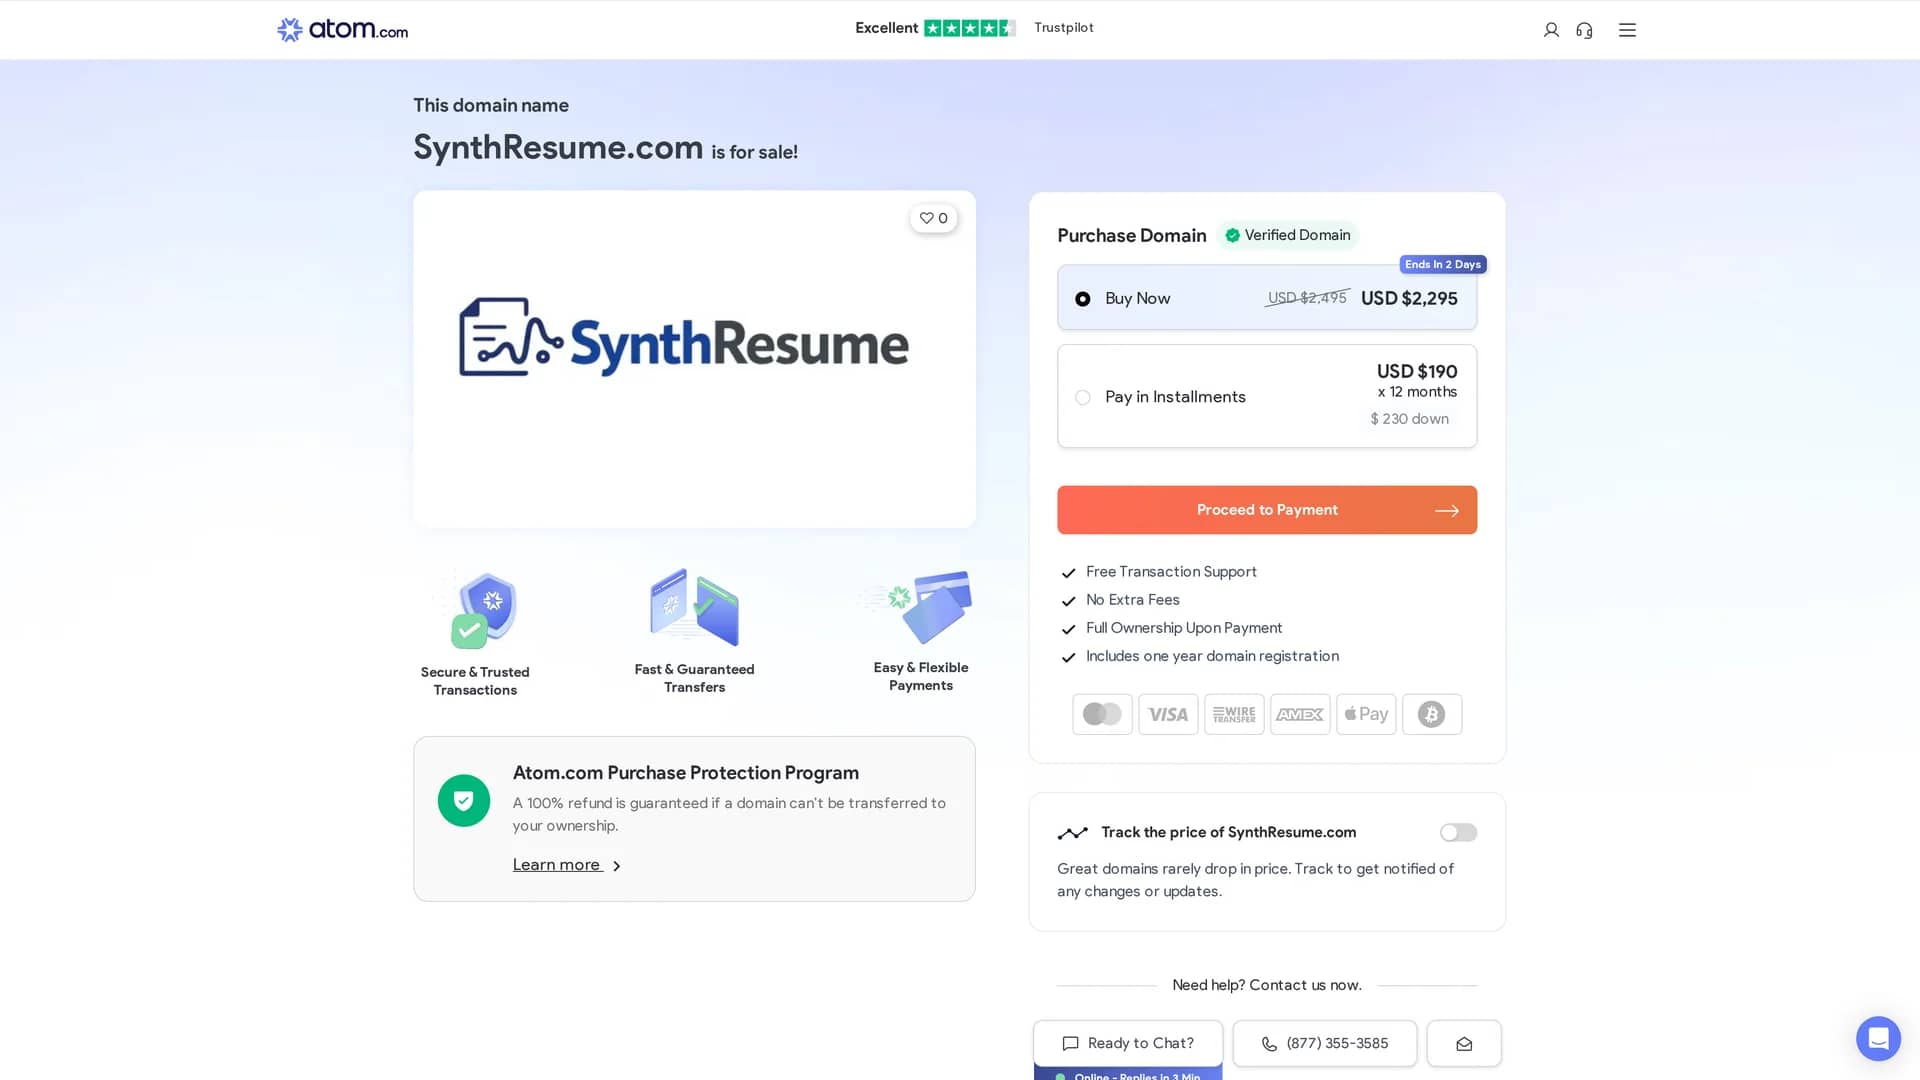Screen dimensions: 1920x1080
Task: Enable the price tracking toggle
Action: [1458, 832]
